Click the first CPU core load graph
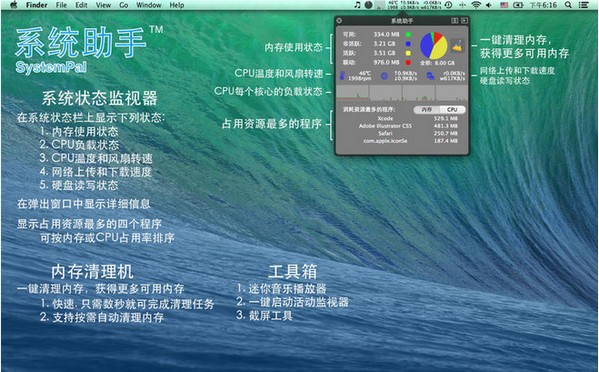The width and height of the screenshot is (599, 372). coord(353,92)
